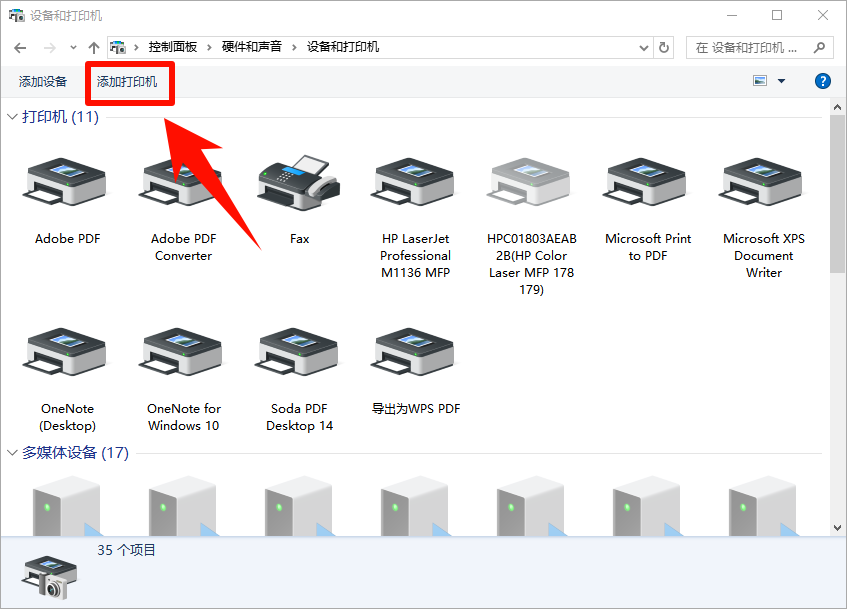Click the 打印机 (11) group header text
This screenshot has width=847, height=609.
[x=60, y=117]
